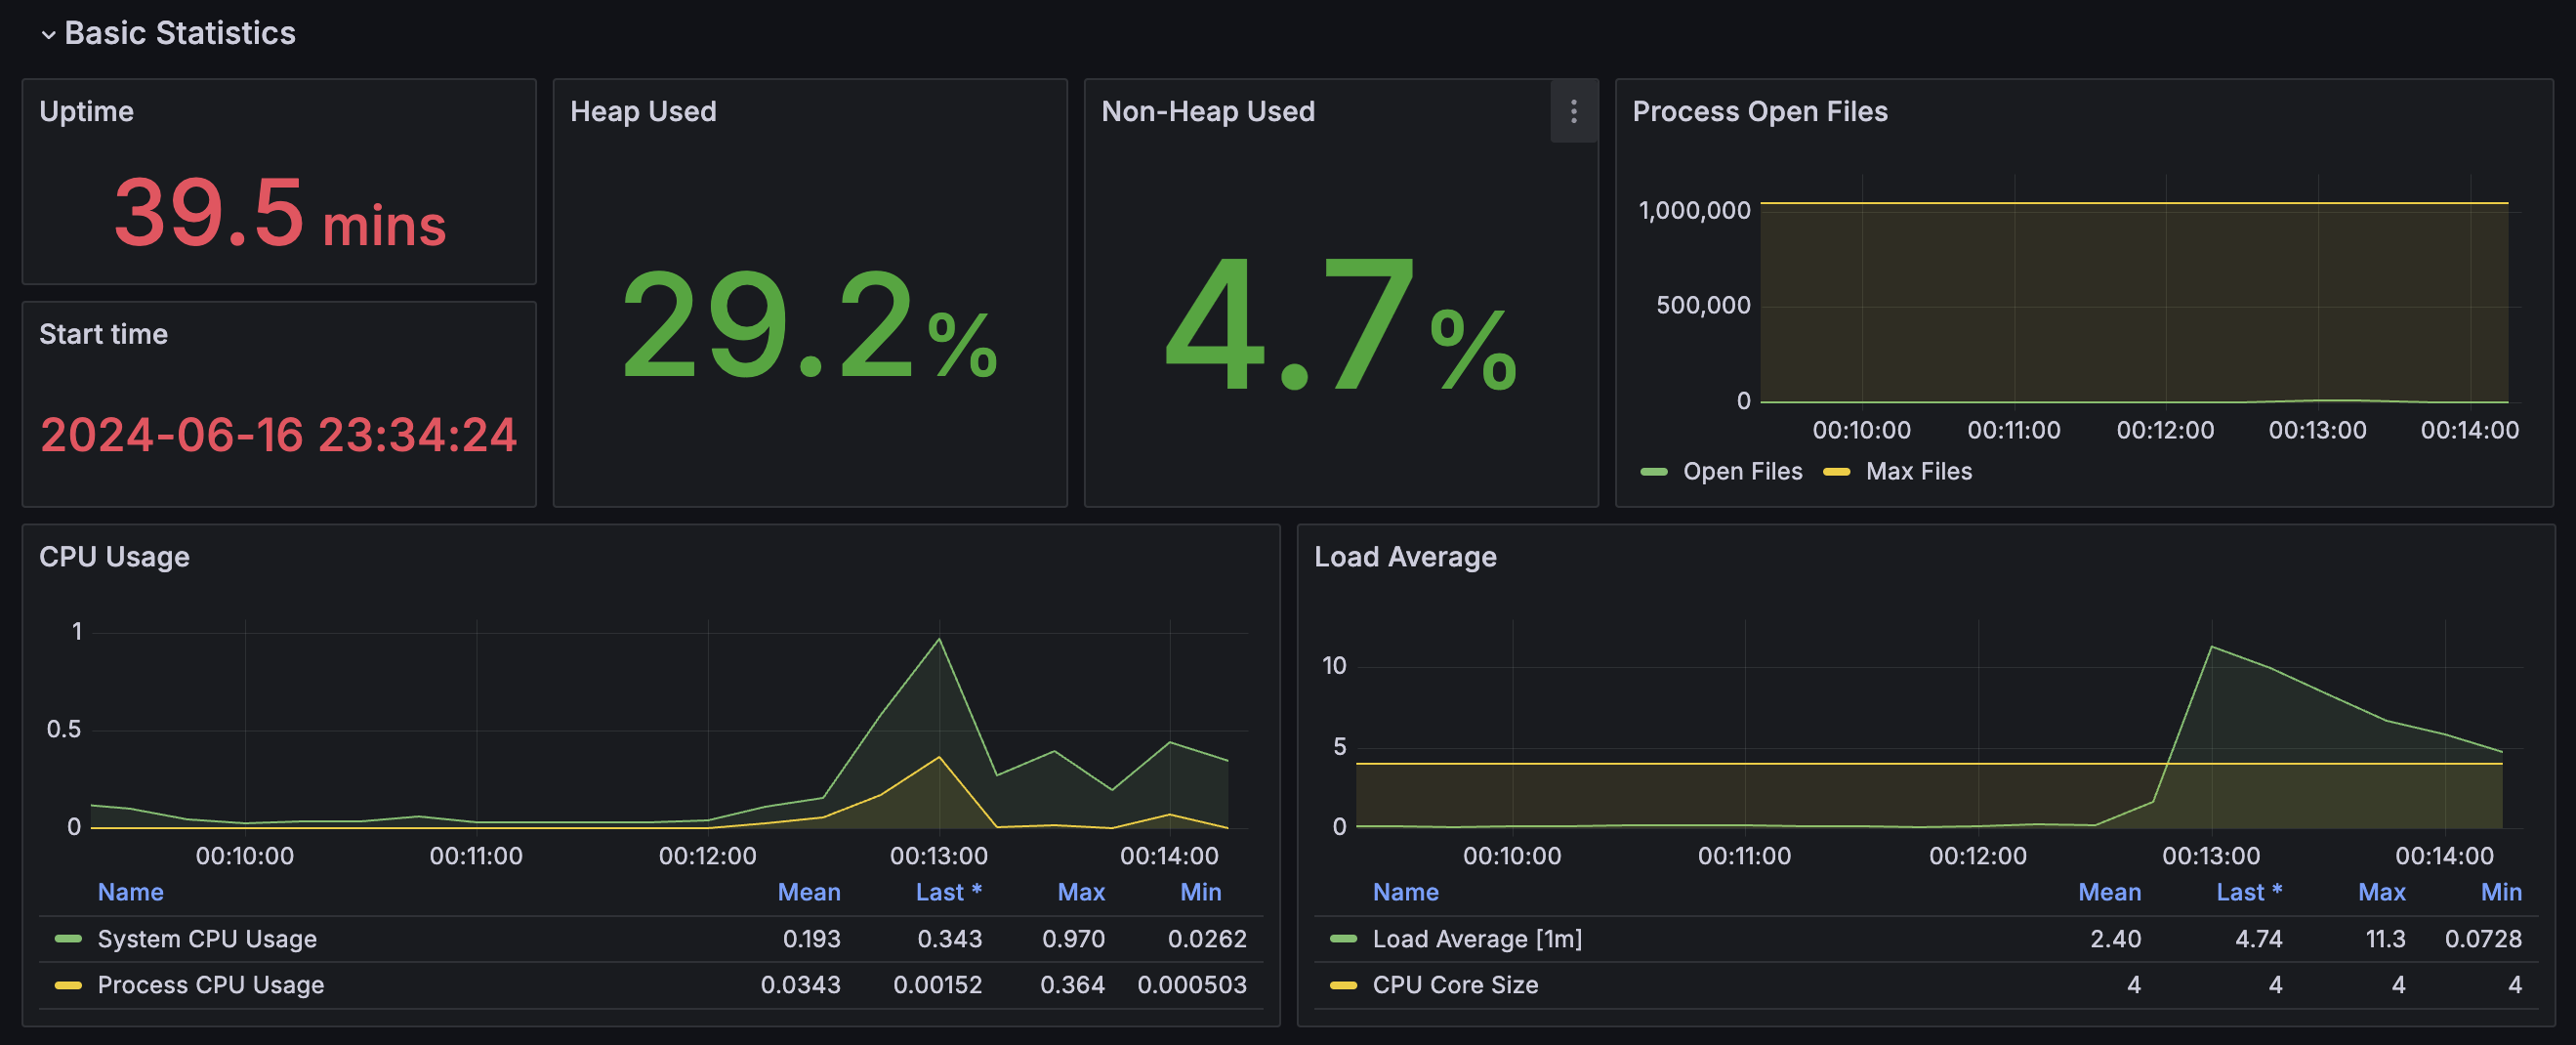
Task: Open the Non-Heap Used panel menu
Action: [1573, 111]
